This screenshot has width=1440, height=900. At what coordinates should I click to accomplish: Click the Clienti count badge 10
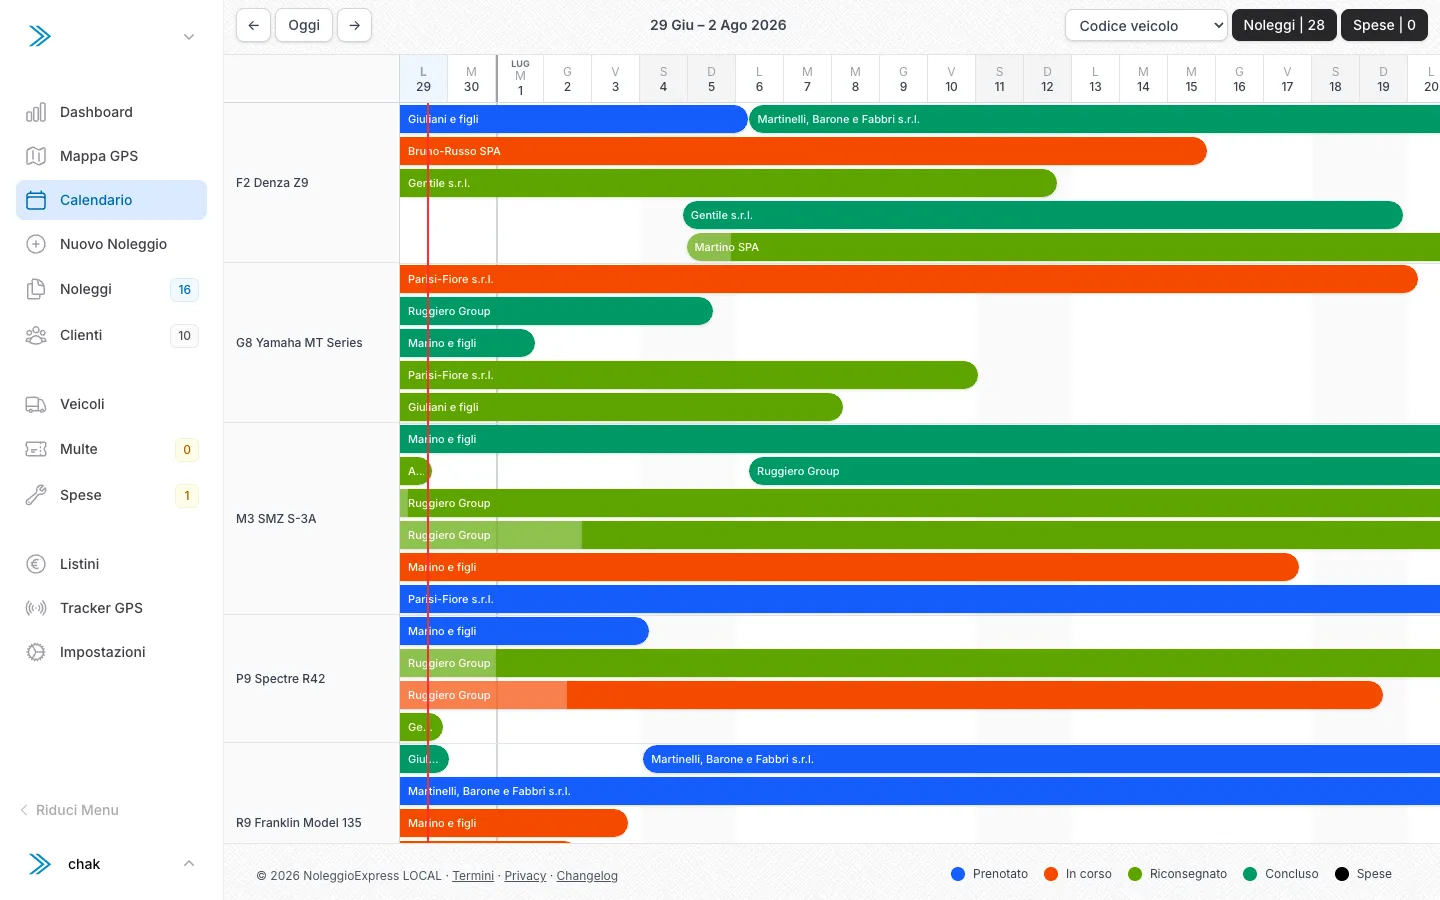point(185,336)
